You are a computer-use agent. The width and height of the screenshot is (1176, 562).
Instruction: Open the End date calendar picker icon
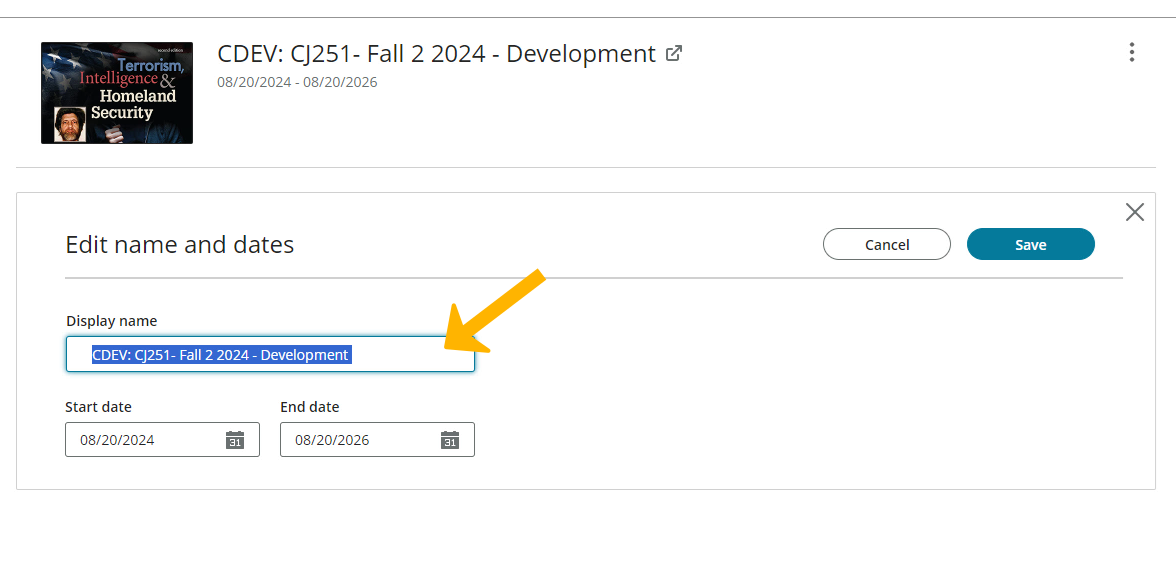pos(449,440)
